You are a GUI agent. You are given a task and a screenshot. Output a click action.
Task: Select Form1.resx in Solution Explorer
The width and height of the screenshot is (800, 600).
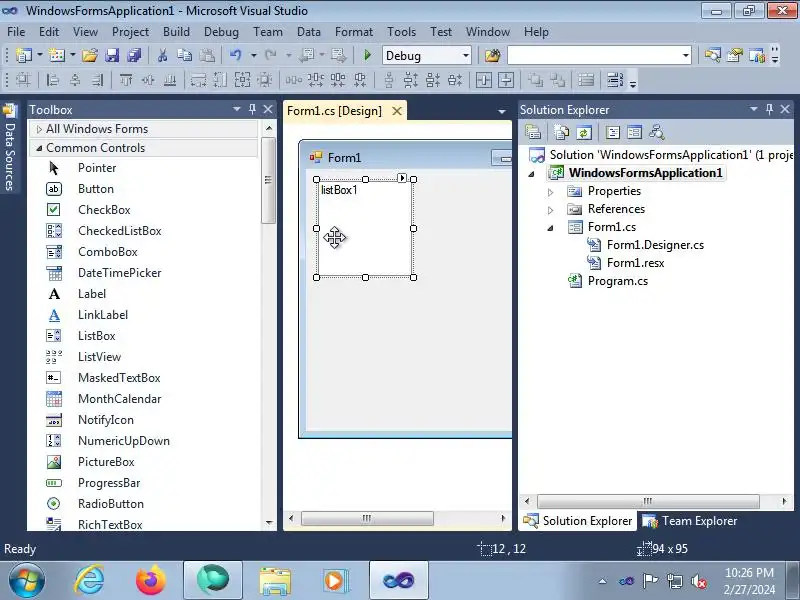[x=635, y=263]
